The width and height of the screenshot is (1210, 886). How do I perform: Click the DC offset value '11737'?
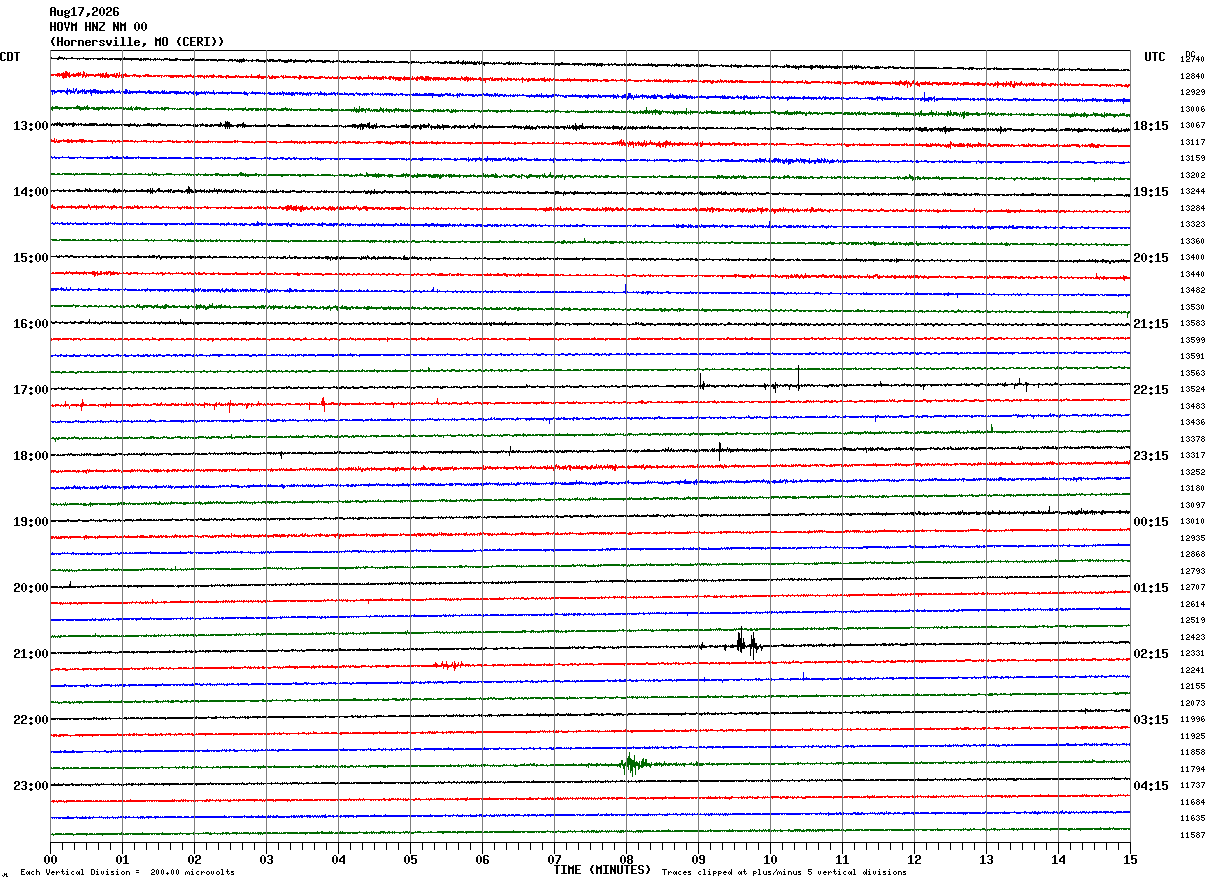coord(1192,786)
